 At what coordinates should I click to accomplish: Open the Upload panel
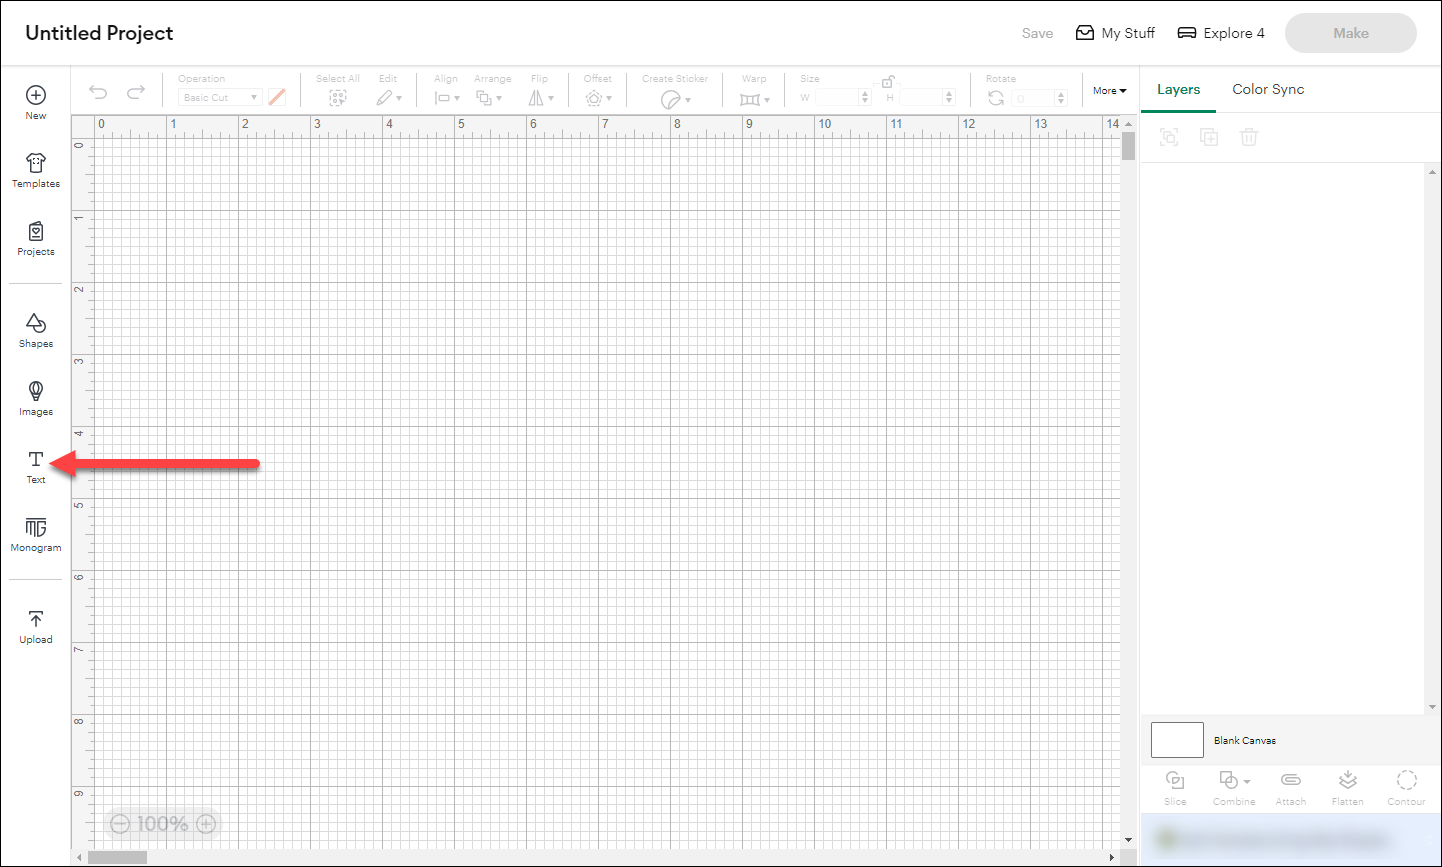pos(35,625)
